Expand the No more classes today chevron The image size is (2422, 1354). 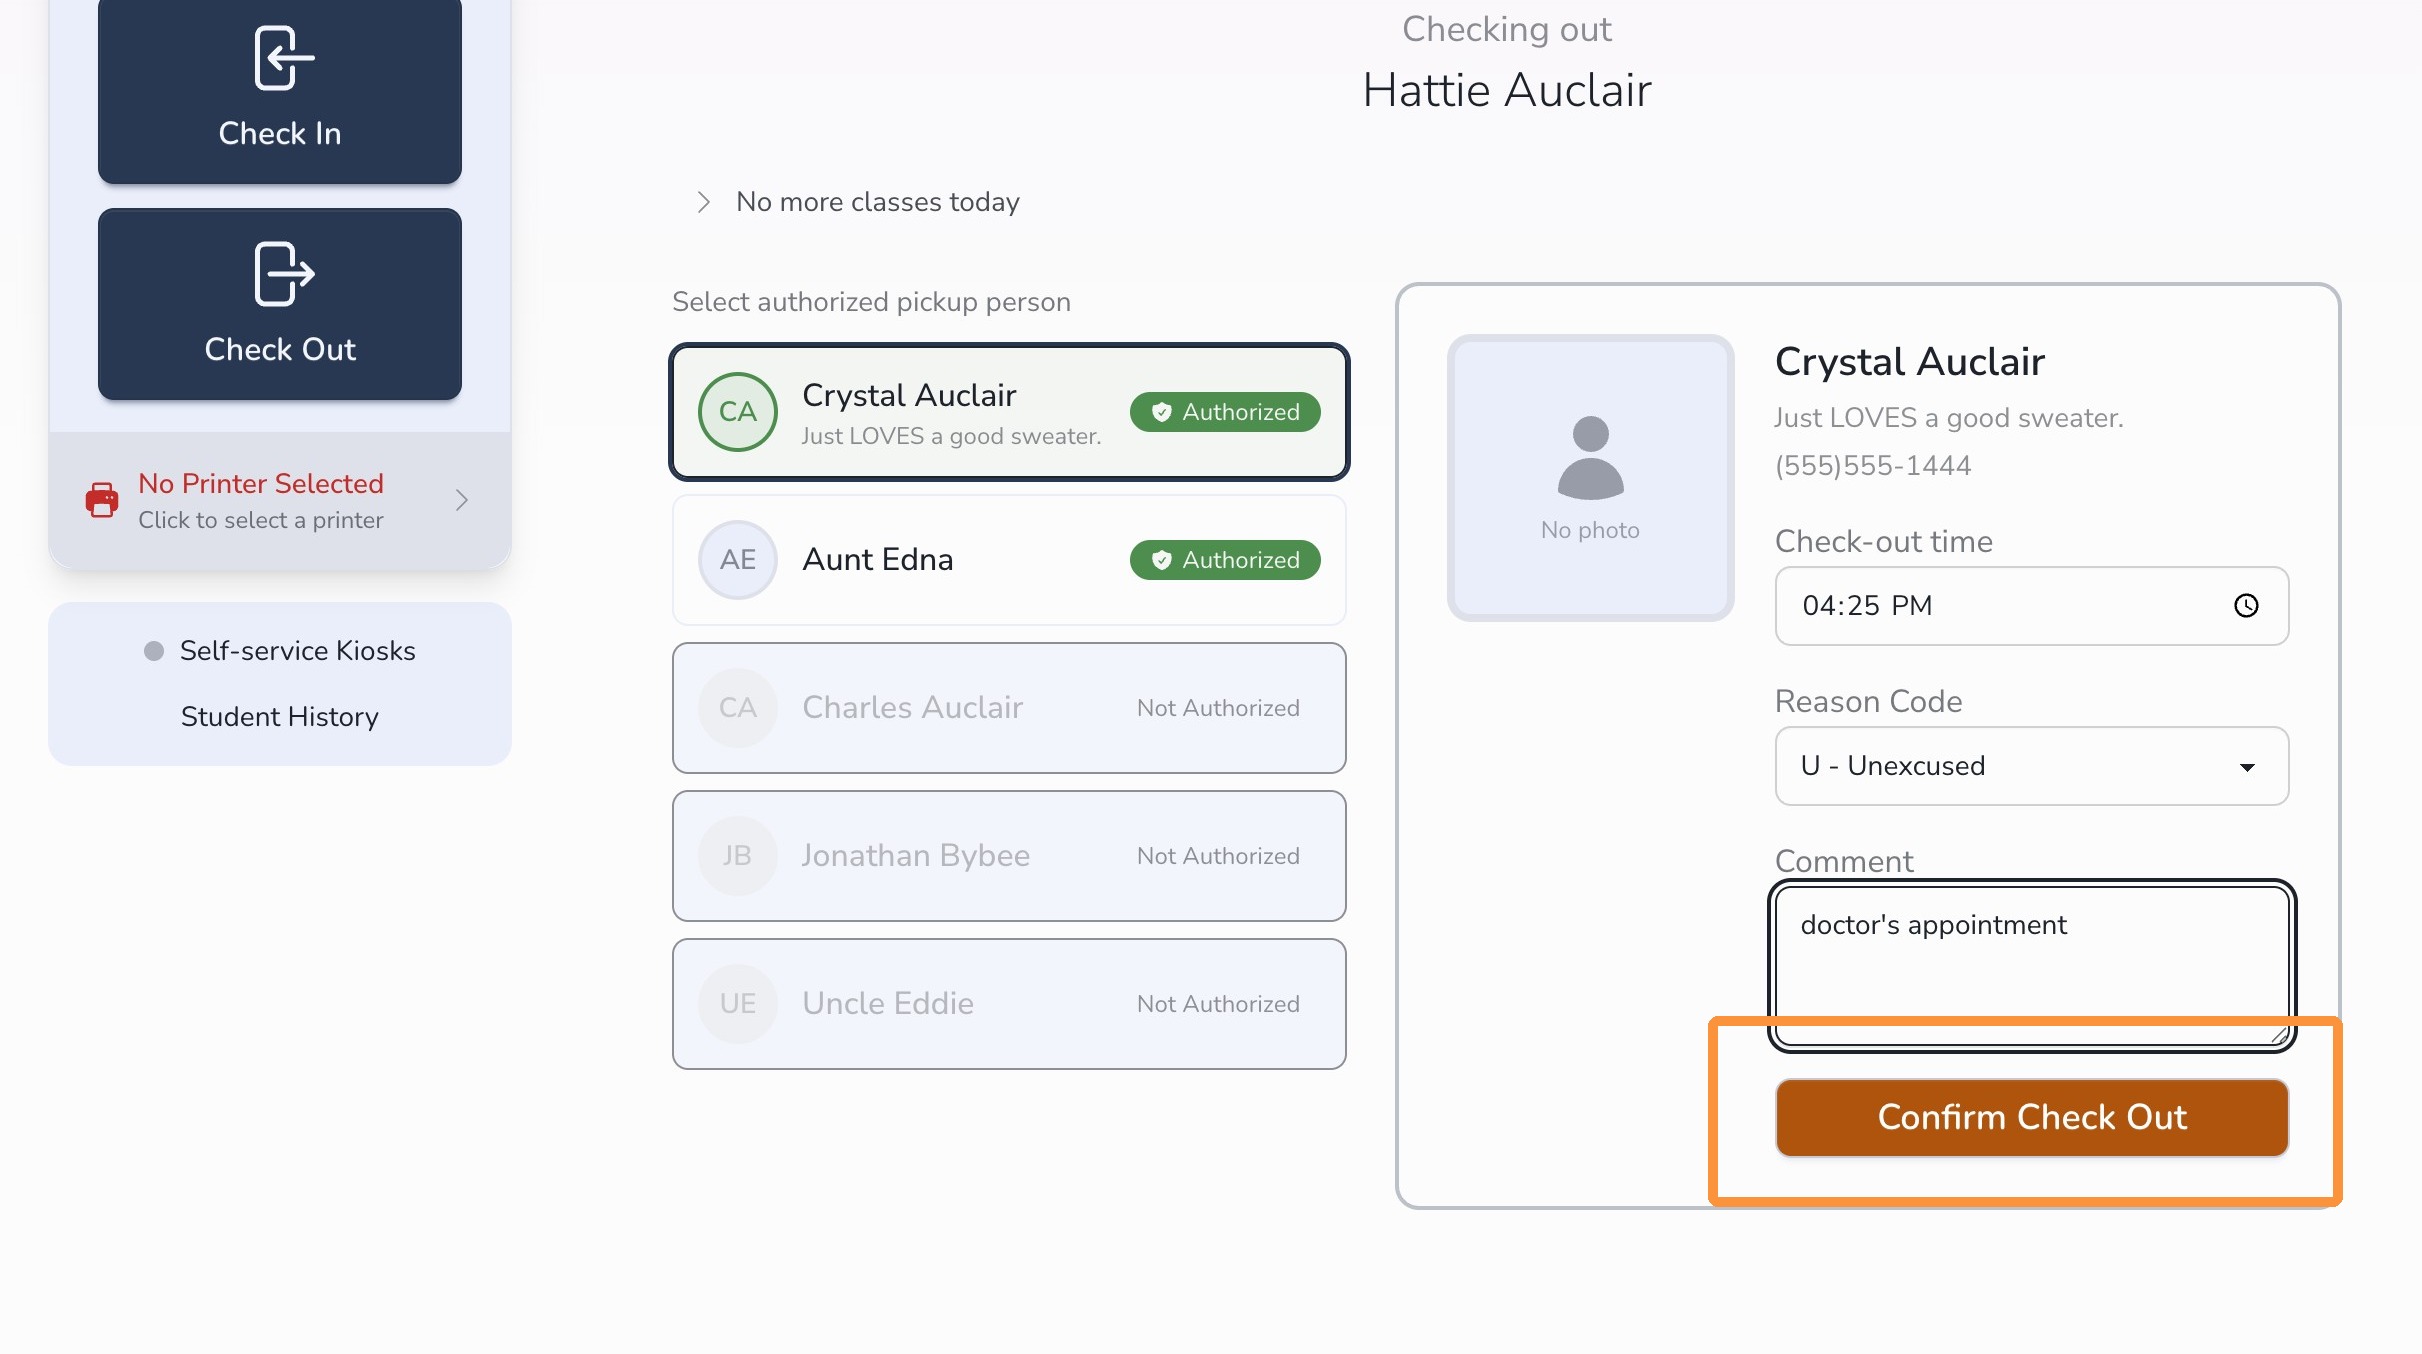click(x=703, y=202)
